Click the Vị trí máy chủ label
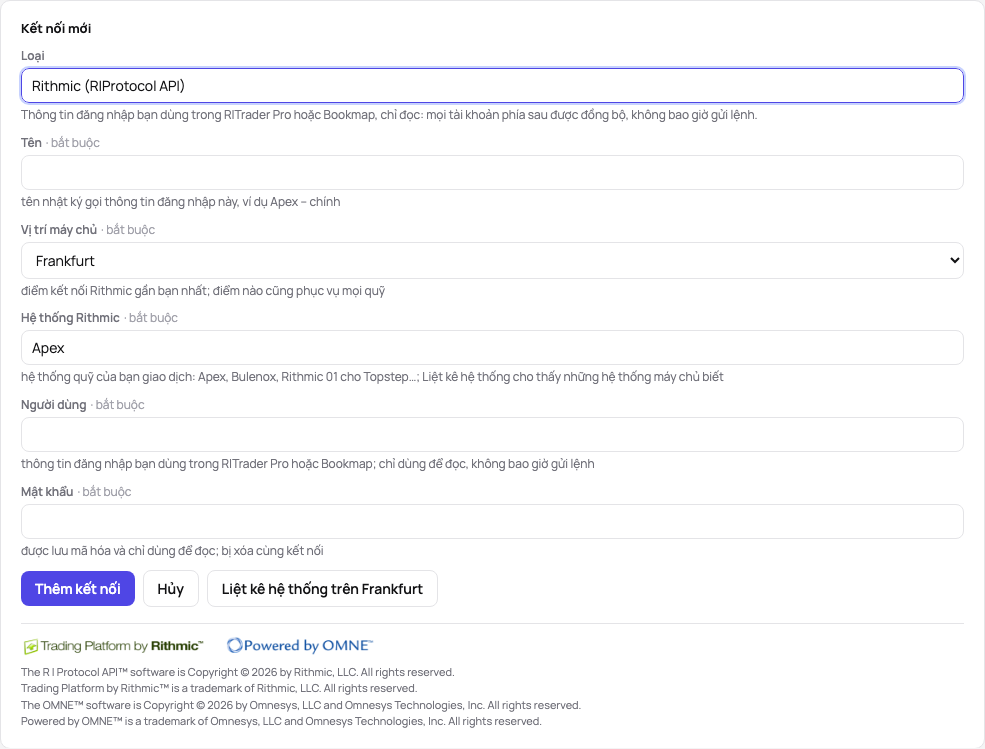The image size is (985, 749). tap(59, 230)
